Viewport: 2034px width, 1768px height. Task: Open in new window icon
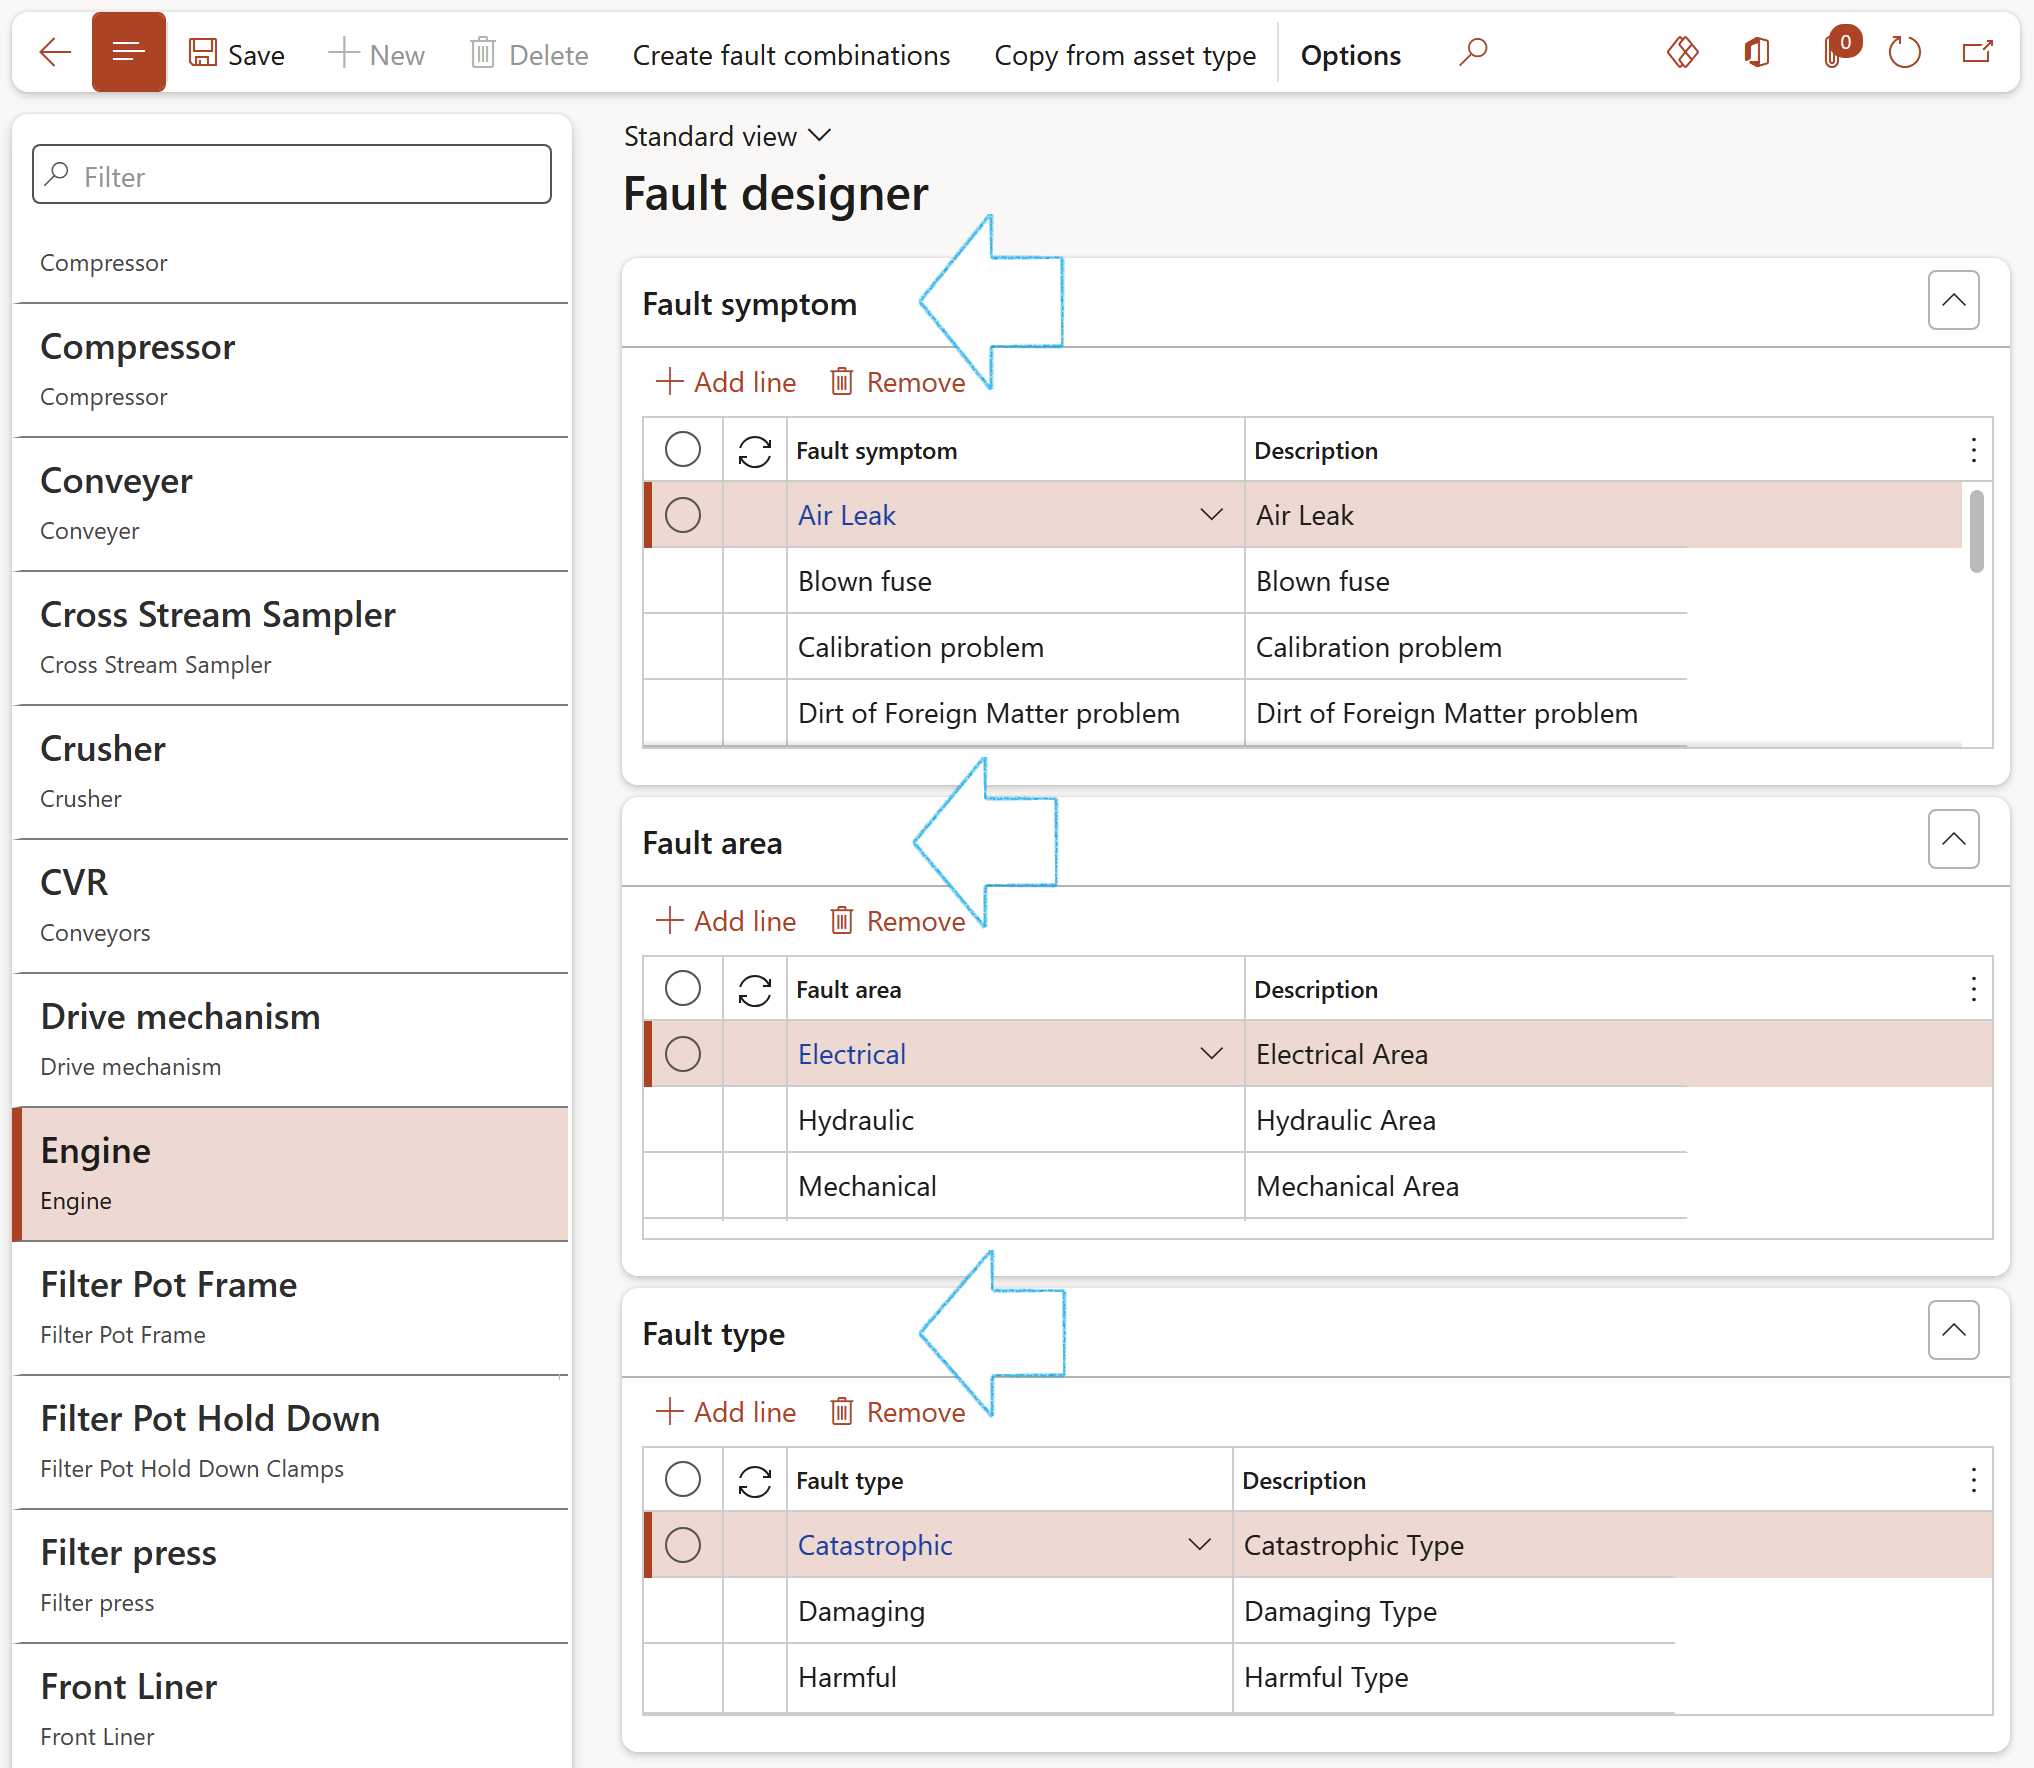tap(1977, 52)
